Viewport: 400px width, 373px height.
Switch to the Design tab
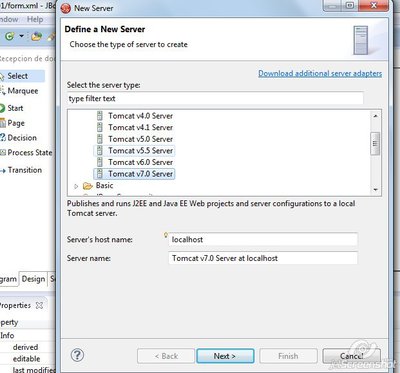point(33,279)
